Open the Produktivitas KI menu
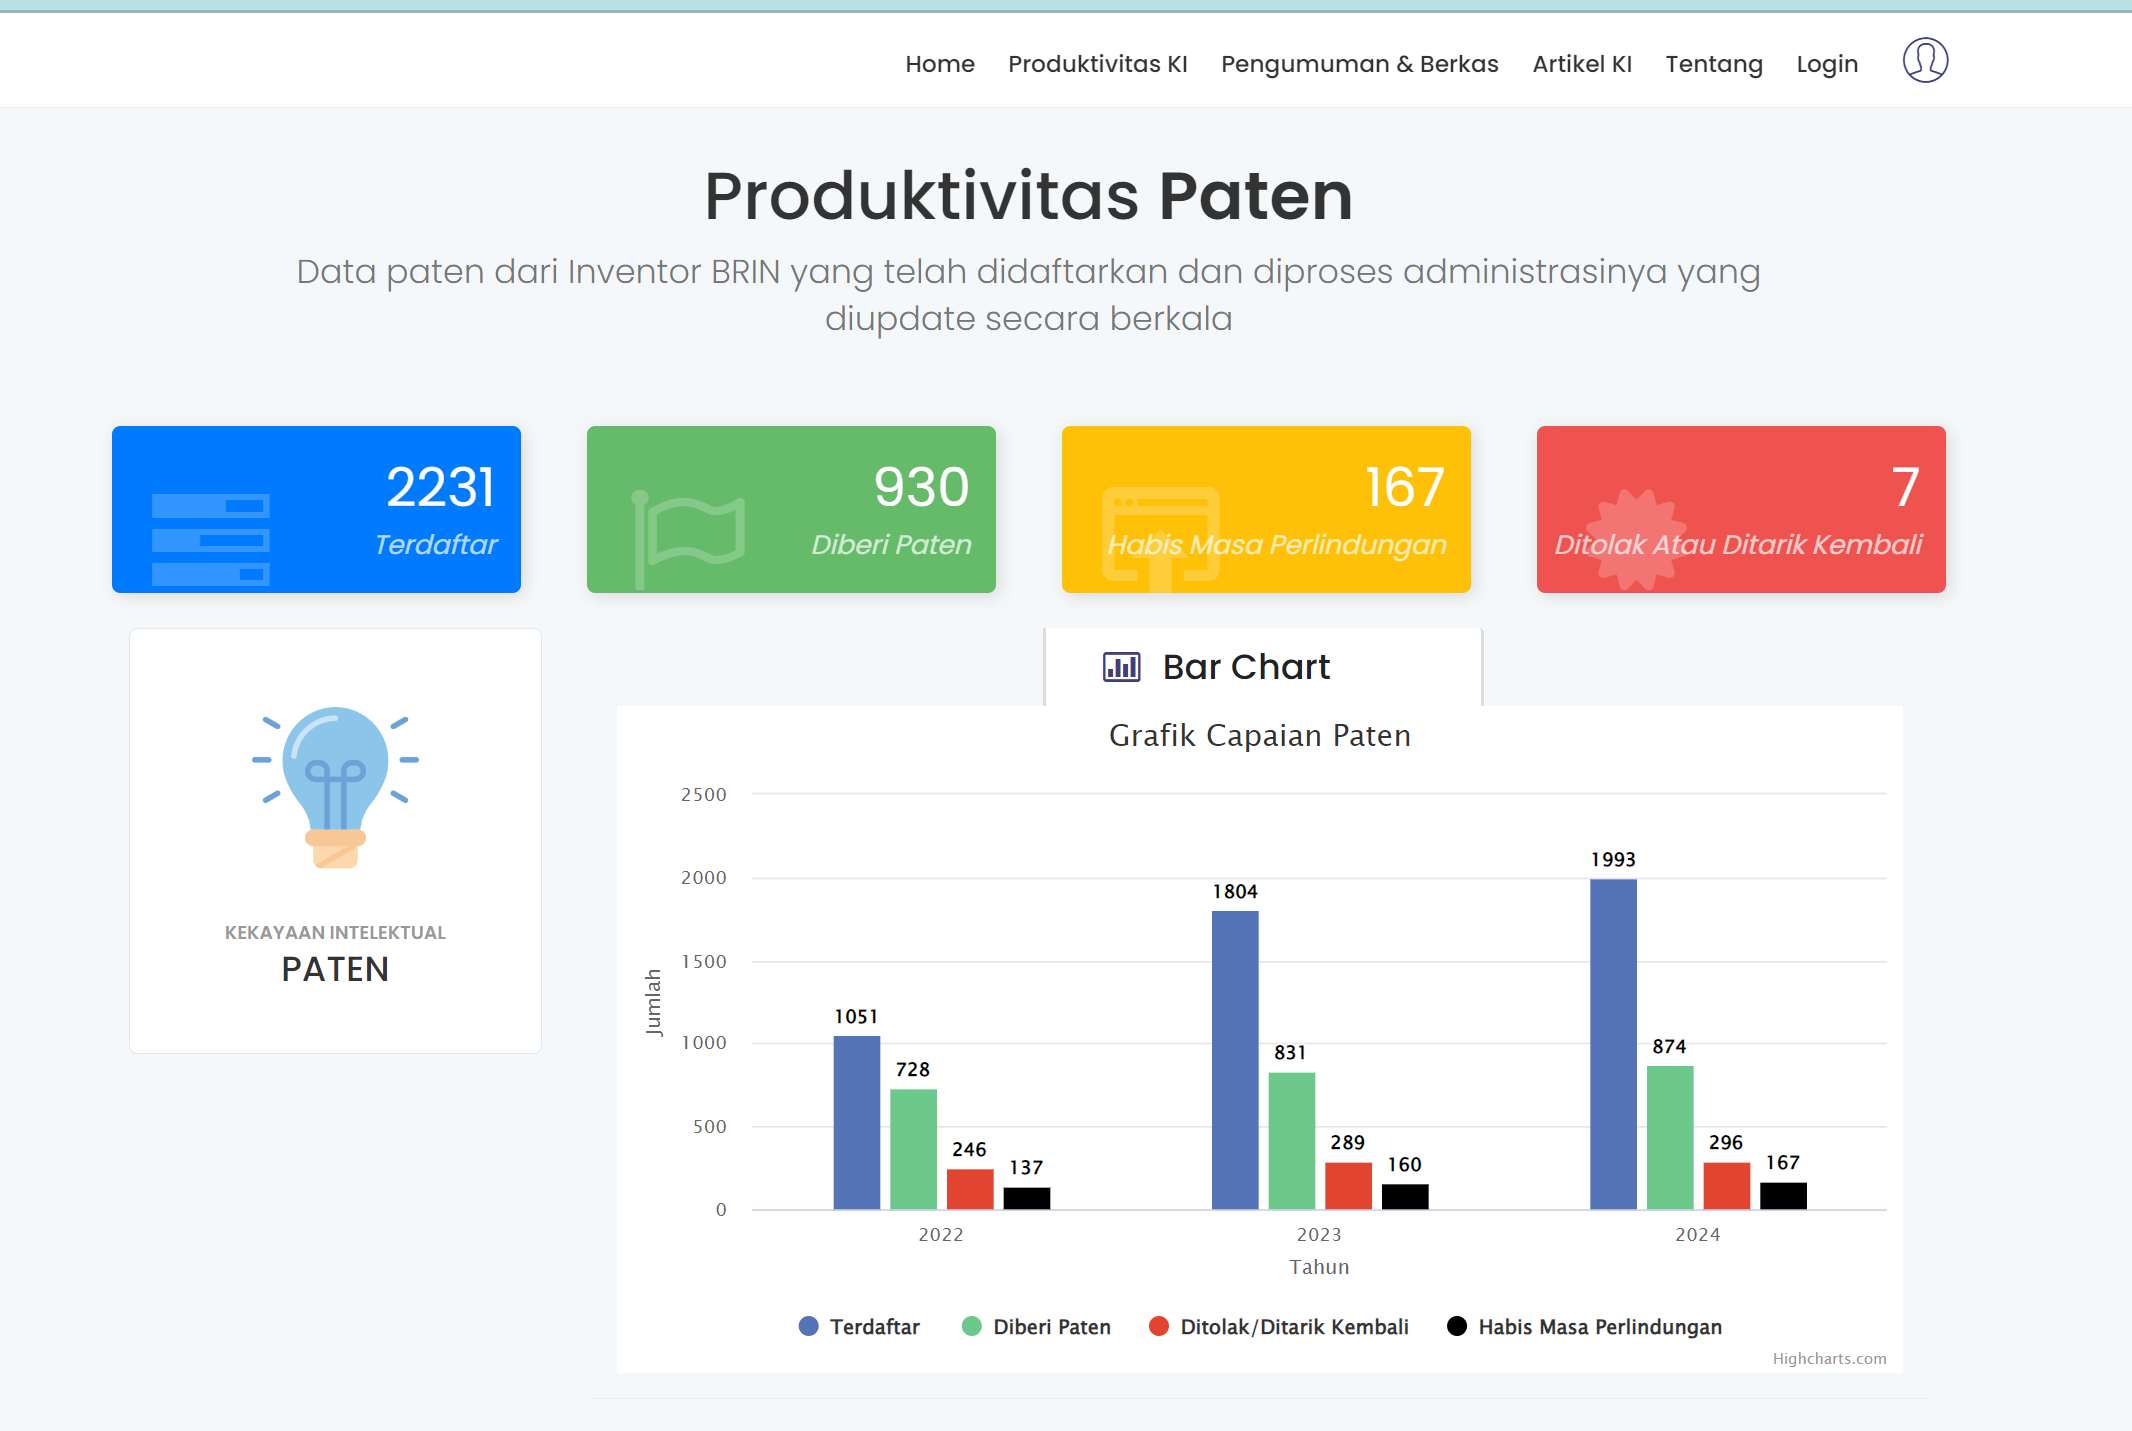2132x1431 pixels. 1098,64
